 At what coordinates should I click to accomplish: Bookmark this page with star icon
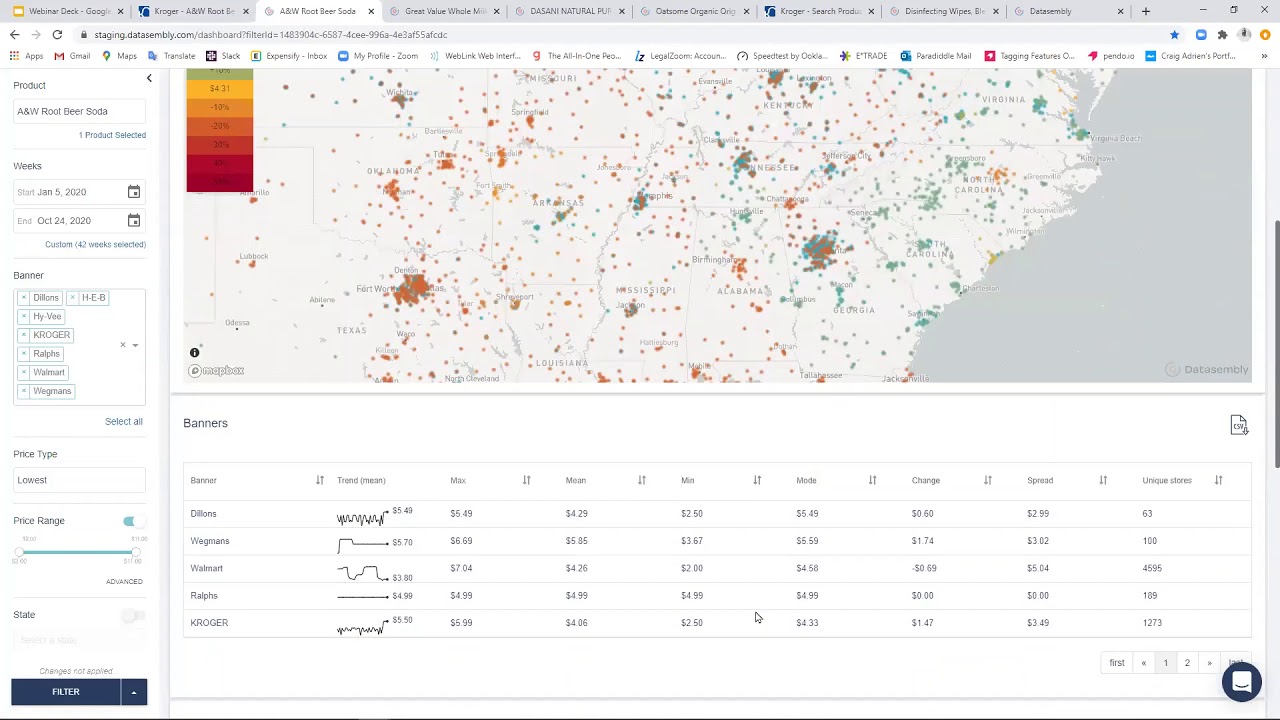1174,35
